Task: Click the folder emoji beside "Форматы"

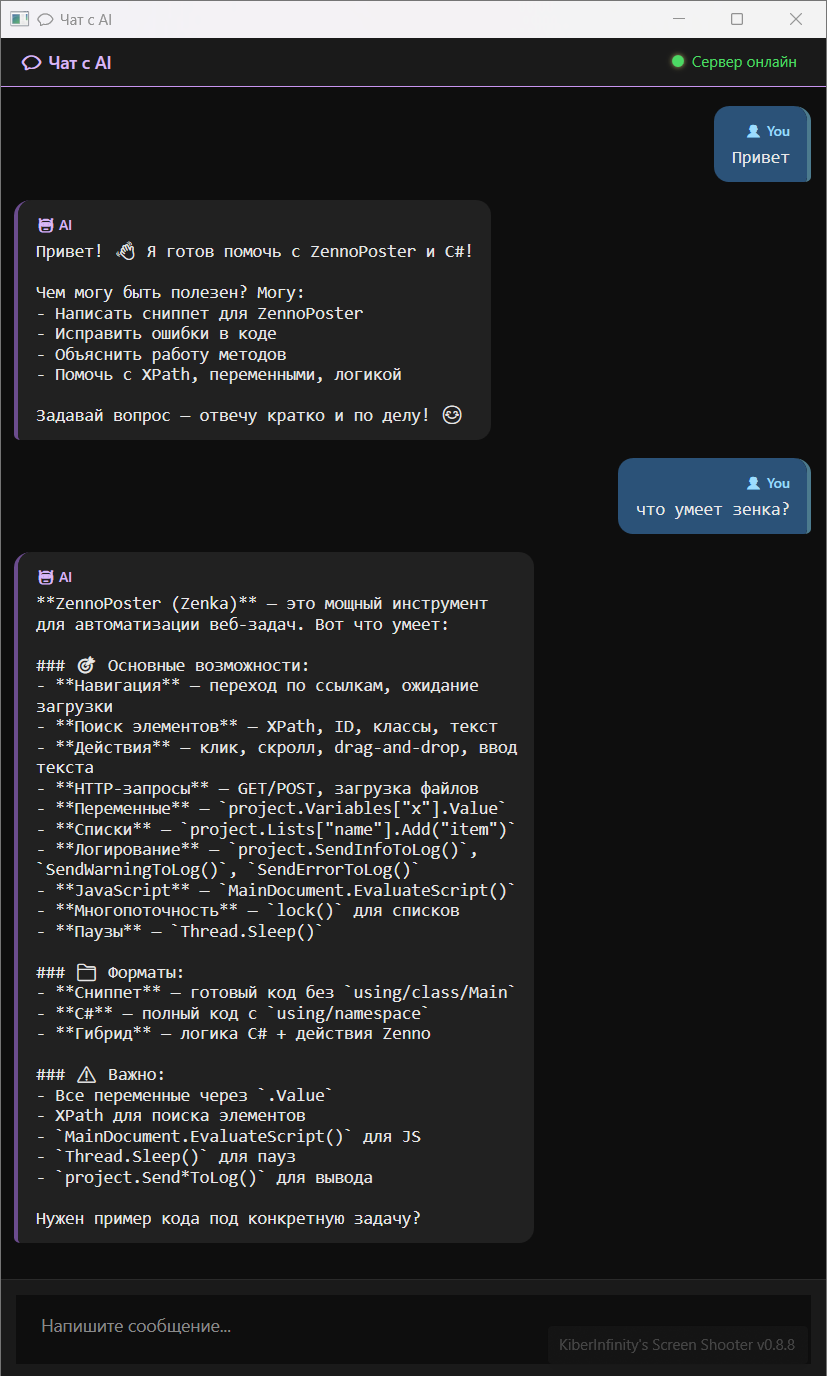Action: 86,972
